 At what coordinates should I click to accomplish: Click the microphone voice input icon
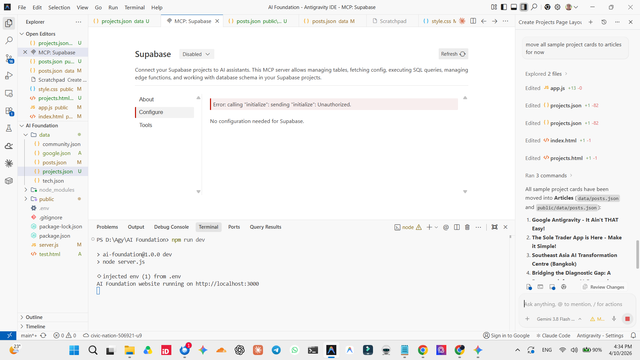tap(614, 319)
